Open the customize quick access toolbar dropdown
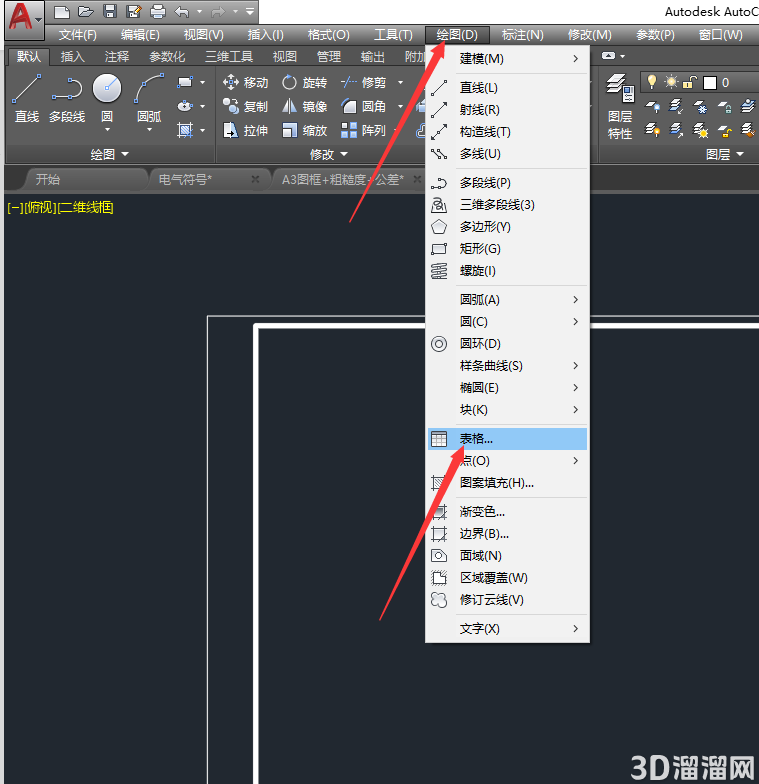The height and width of the screenshot is (784, 759). coord(250,11)
